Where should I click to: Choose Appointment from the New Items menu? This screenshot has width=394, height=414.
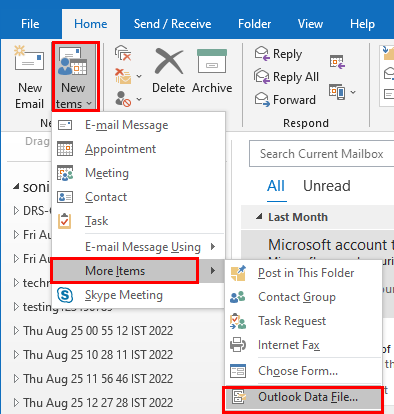click(x=138, y=149)
